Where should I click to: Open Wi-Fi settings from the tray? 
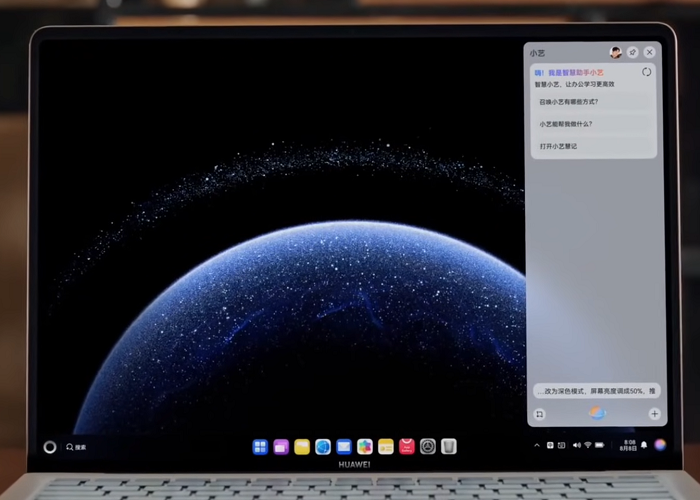point(588,445)
